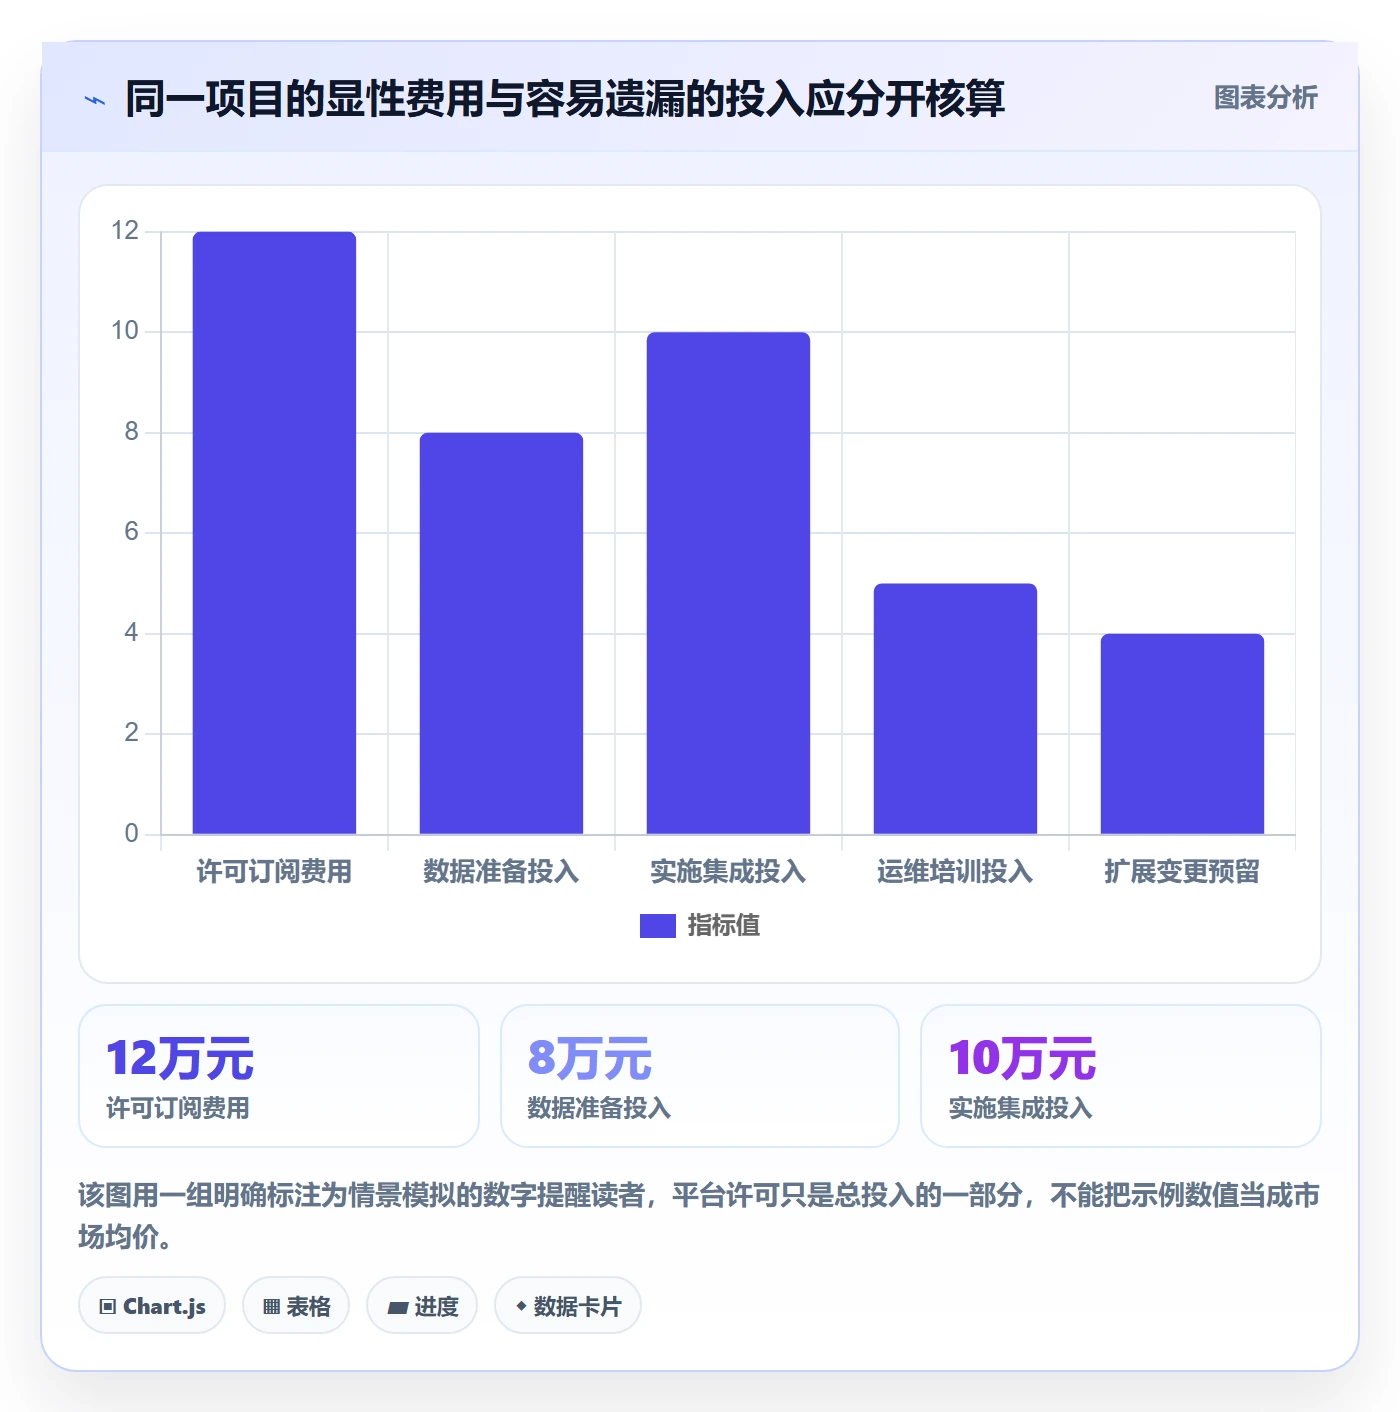Click the 实施集成投入 bar in chart

(728, 583)
